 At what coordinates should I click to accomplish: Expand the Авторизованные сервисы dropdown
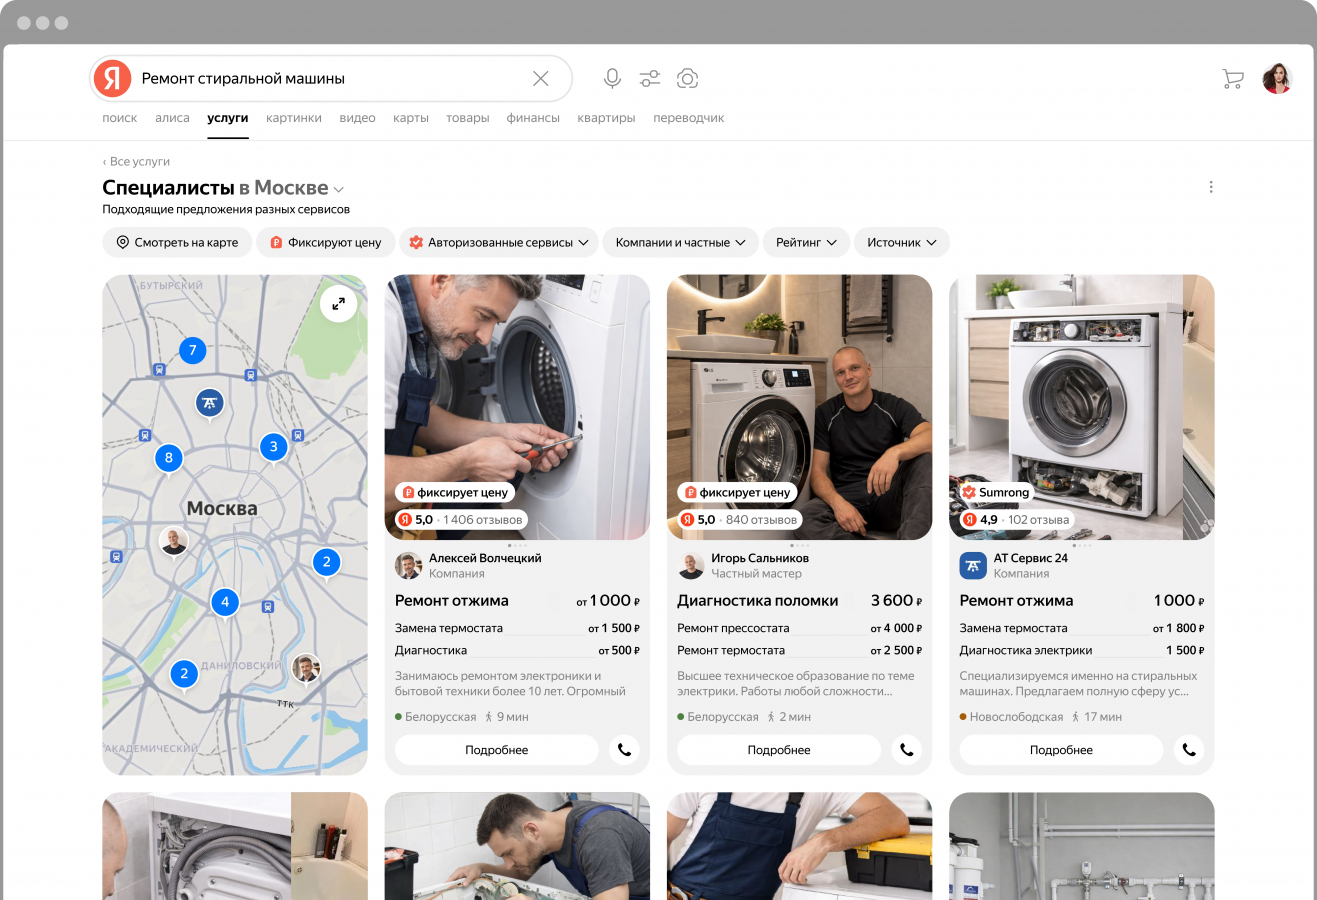tap(499, 242)
